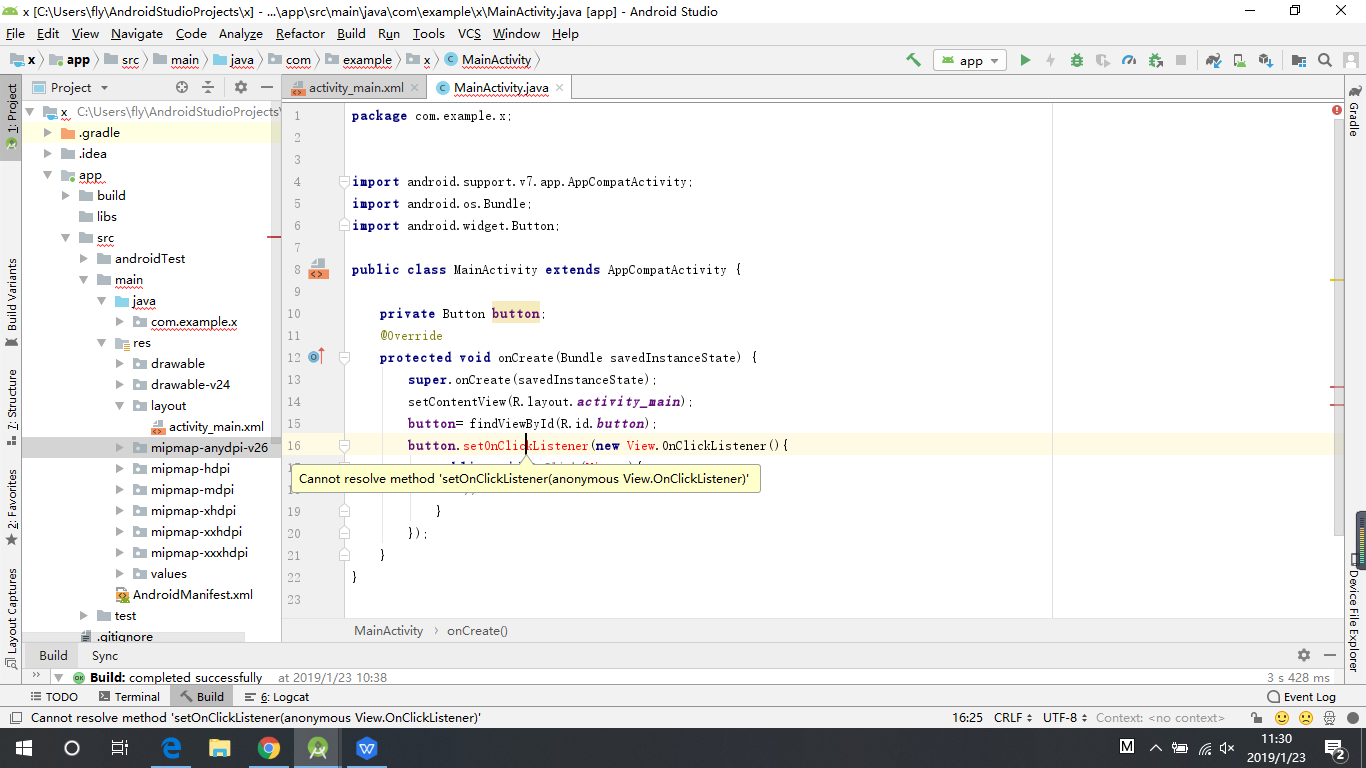Screen dimensions: 1366x768
Task: Click the green Run app button
Action: [x=1025, y=60]
